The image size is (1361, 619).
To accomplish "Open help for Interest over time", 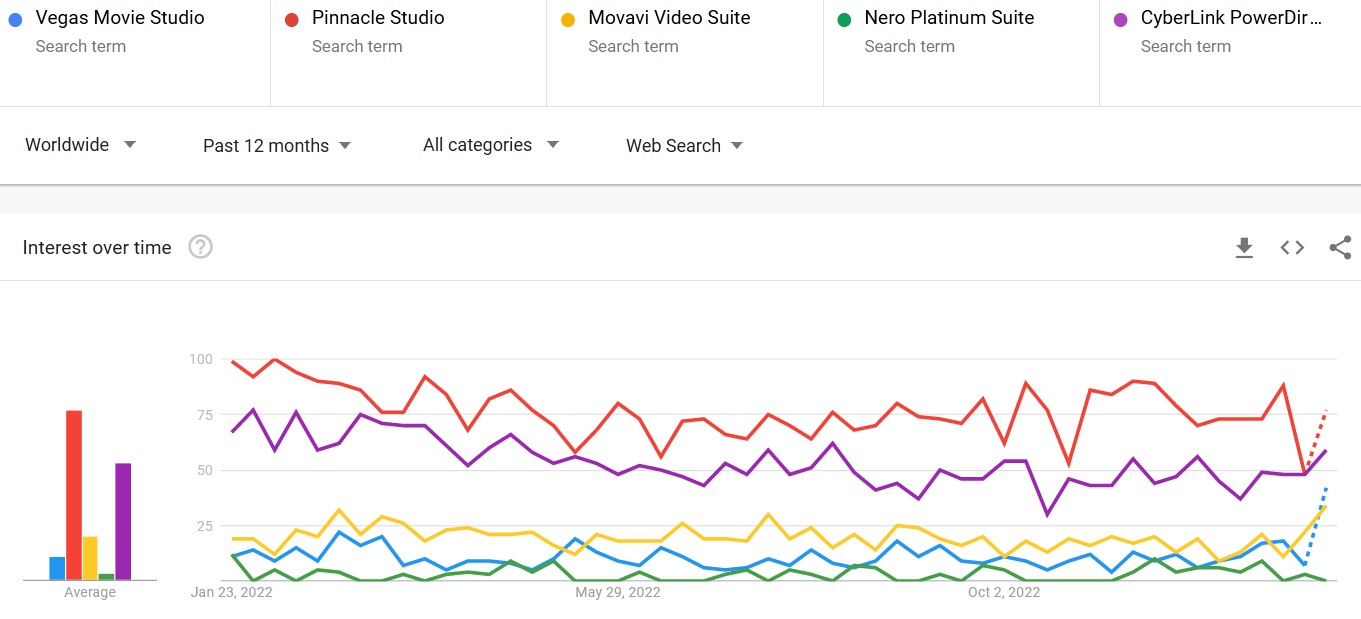I will point(201,247).
